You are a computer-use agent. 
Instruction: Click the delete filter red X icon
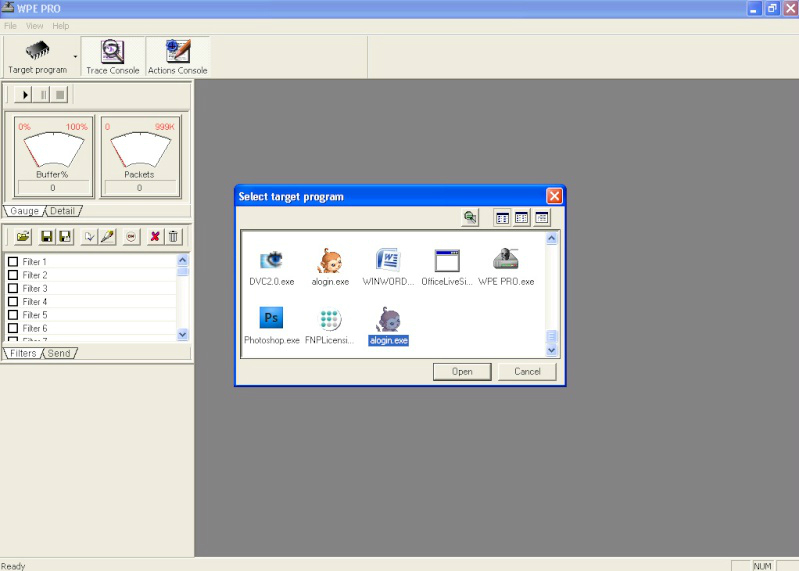pos(155,236)
